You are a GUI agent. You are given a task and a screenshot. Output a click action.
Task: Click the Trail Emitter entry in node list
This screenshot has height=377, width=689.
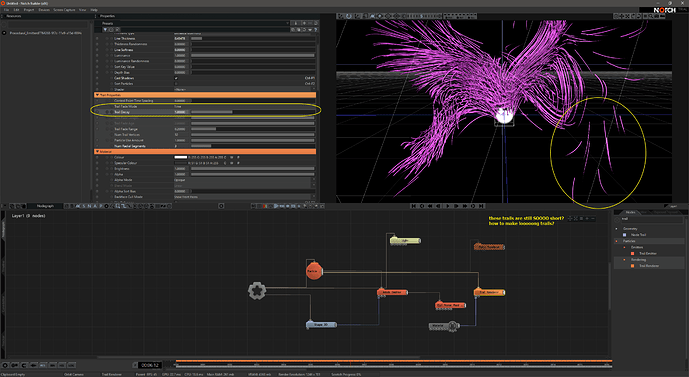648,254
